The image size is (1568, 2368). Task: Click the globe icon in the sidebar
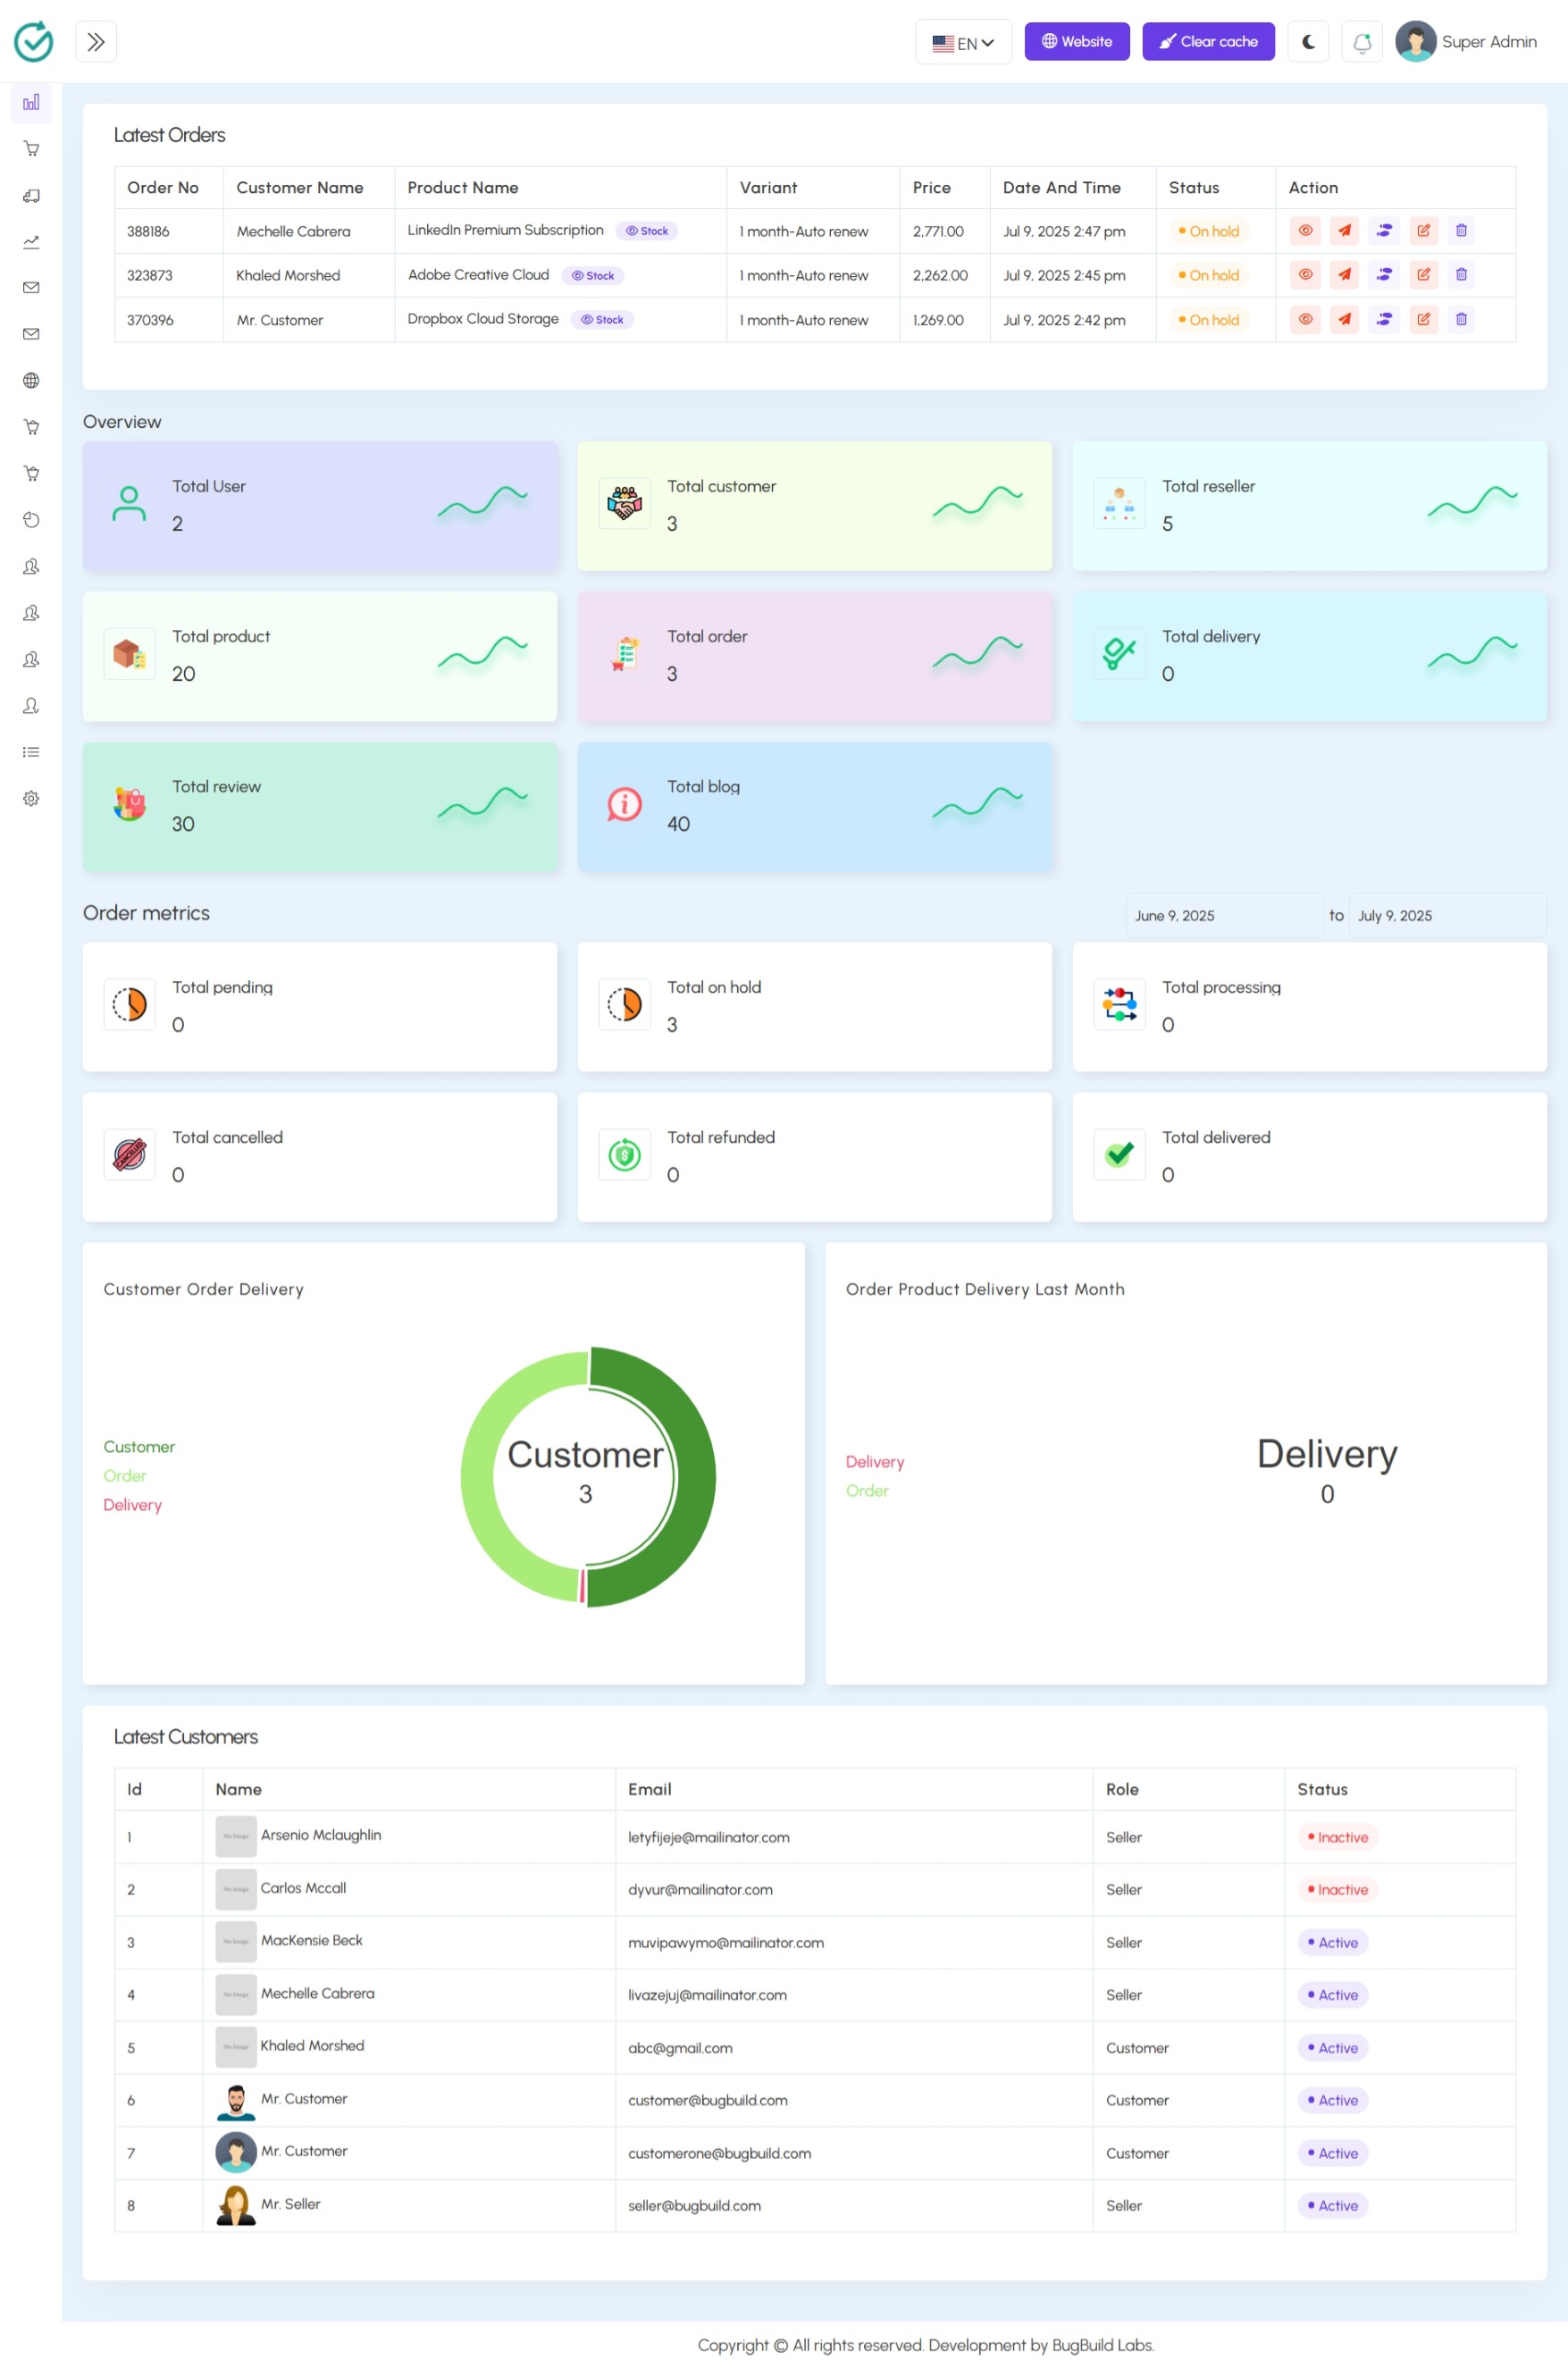tap(31, 381)
